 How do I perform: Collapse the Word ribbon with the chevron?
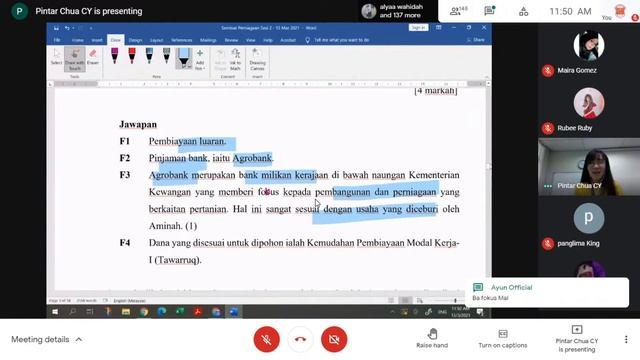click(487, 77)
